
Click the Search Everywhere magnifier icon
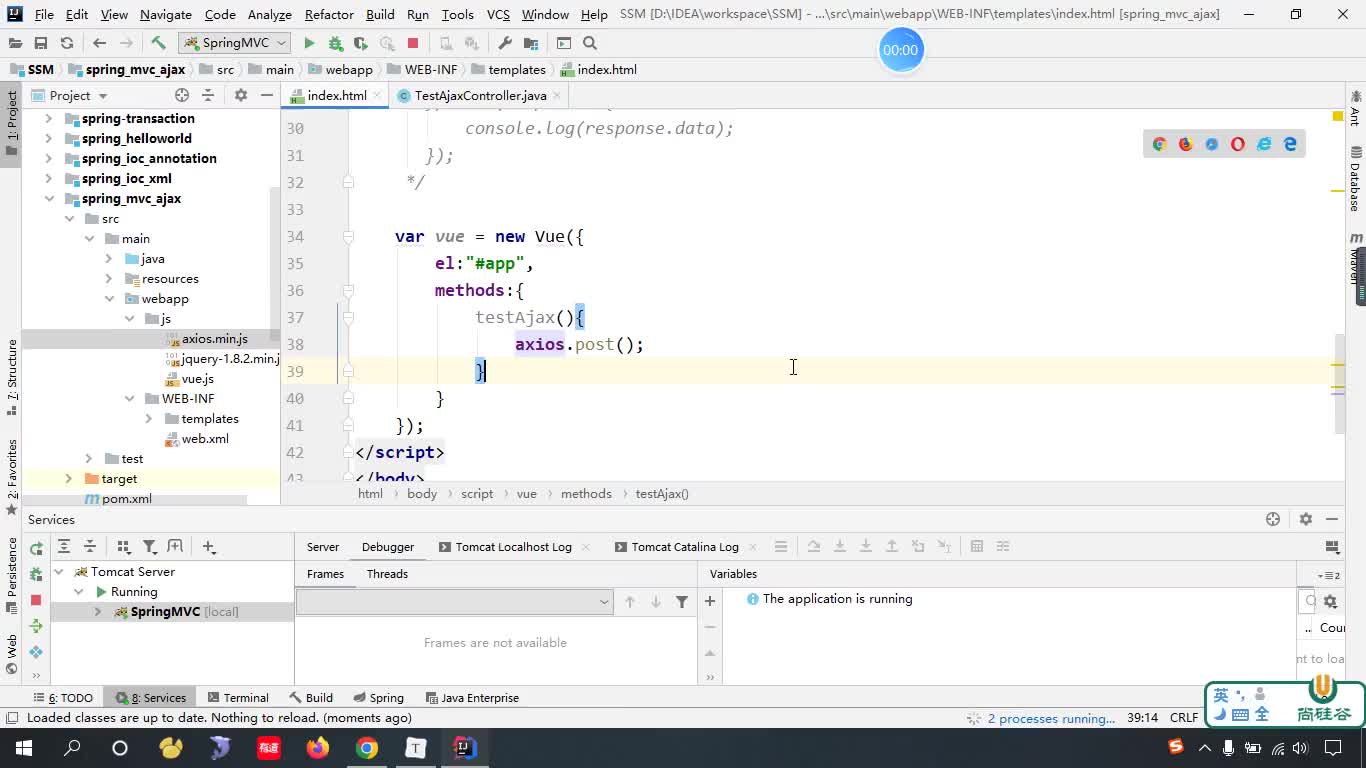(590, 43)
